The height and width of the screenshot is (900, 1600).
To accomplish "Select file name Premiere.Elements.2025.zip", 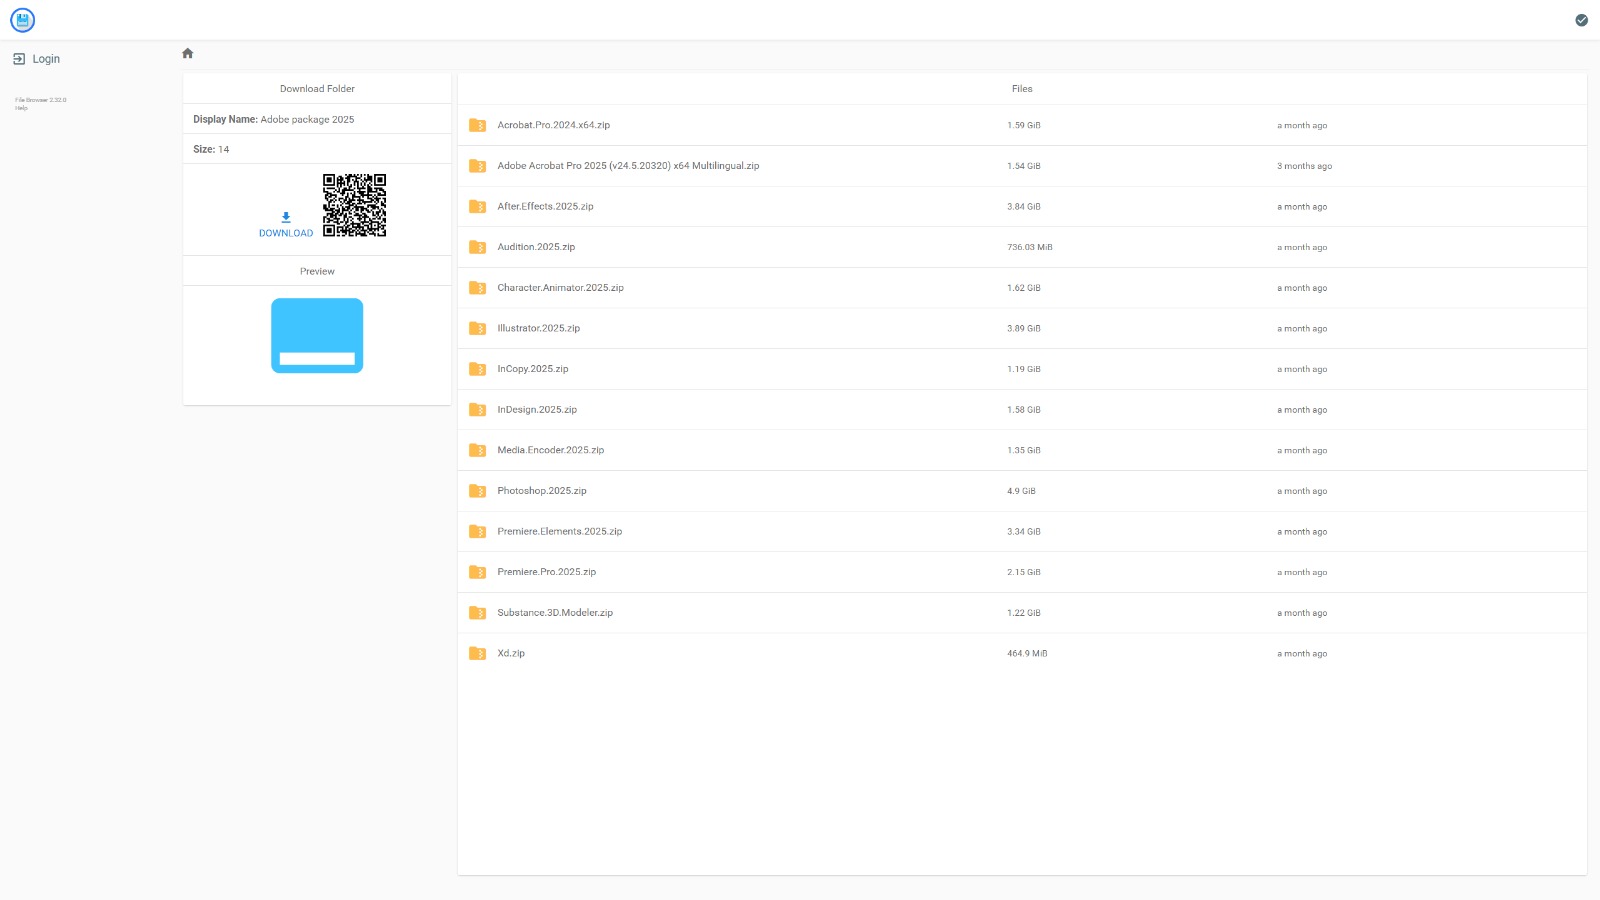I will coord(559,531).
